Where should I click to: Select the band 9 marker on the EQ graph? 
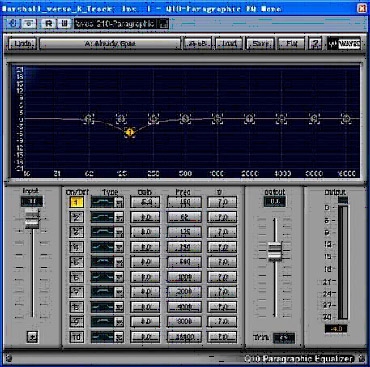(x=314, y=119)
